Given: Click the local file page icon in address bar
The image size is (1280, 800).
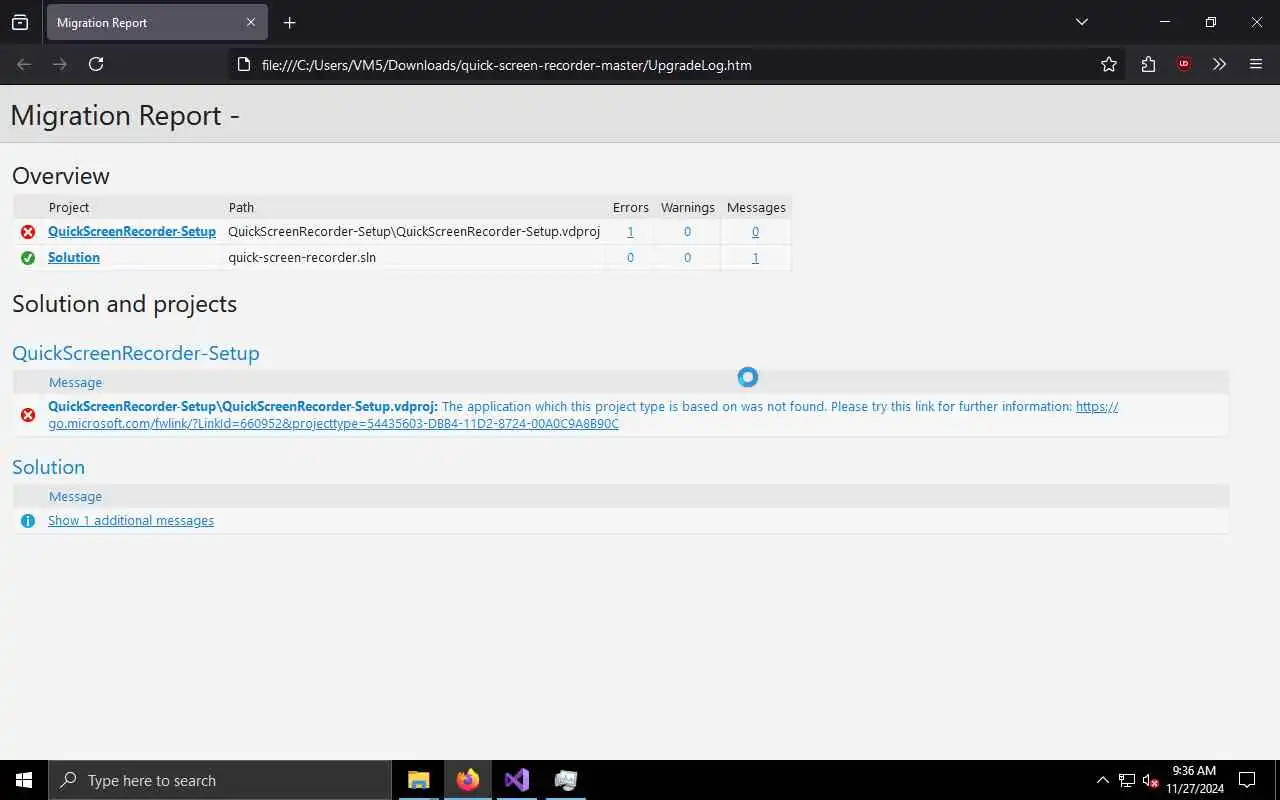Looking at the screenshot, I should [243, 64].
